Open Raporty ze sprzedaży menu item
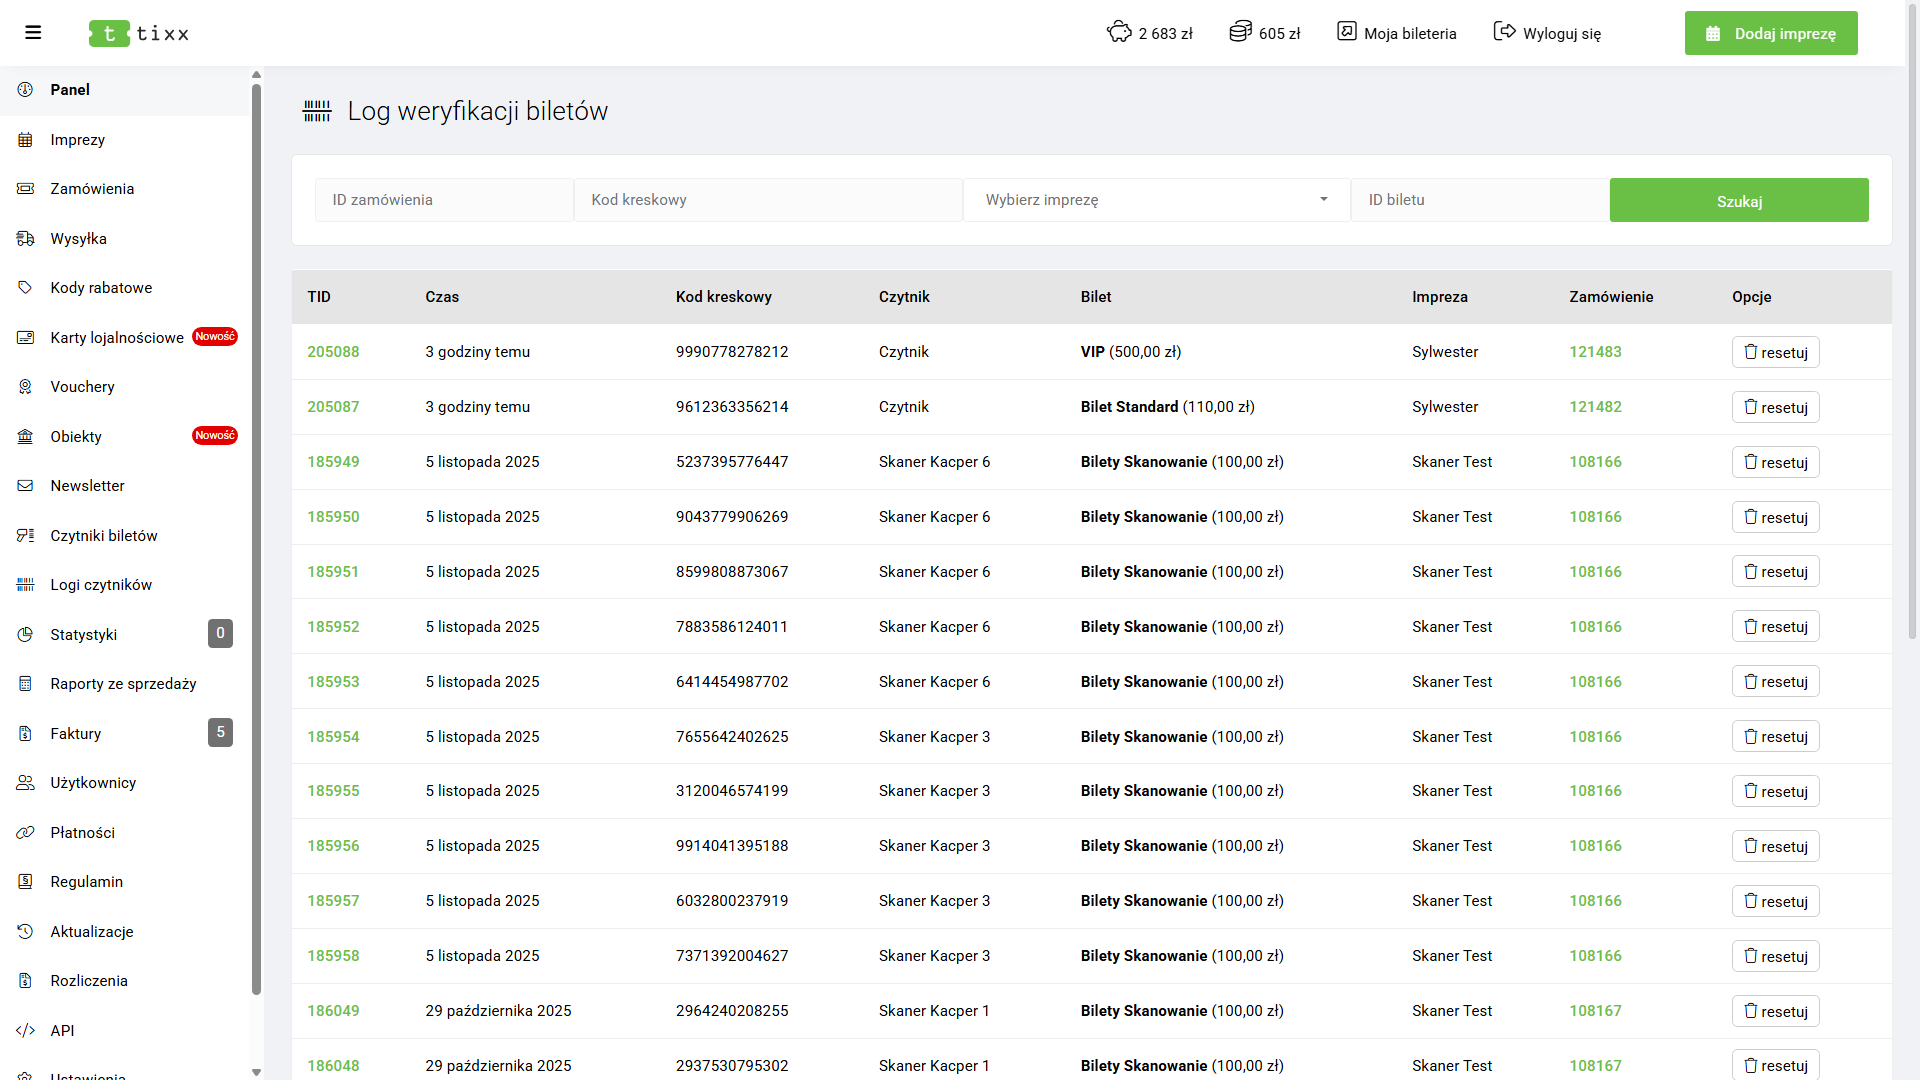 [123, 684]
